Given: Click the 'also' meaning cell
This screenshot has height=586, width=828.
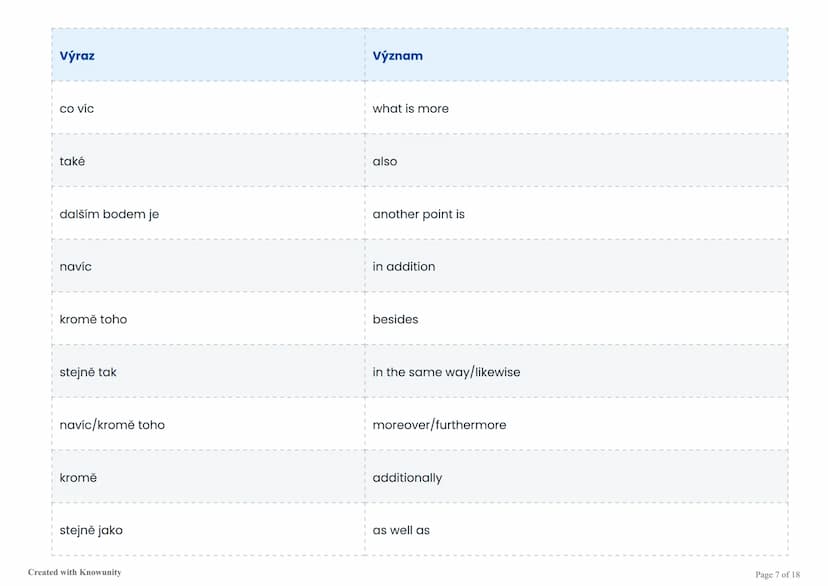Looking at the screenshot, I should click(576, 160).
